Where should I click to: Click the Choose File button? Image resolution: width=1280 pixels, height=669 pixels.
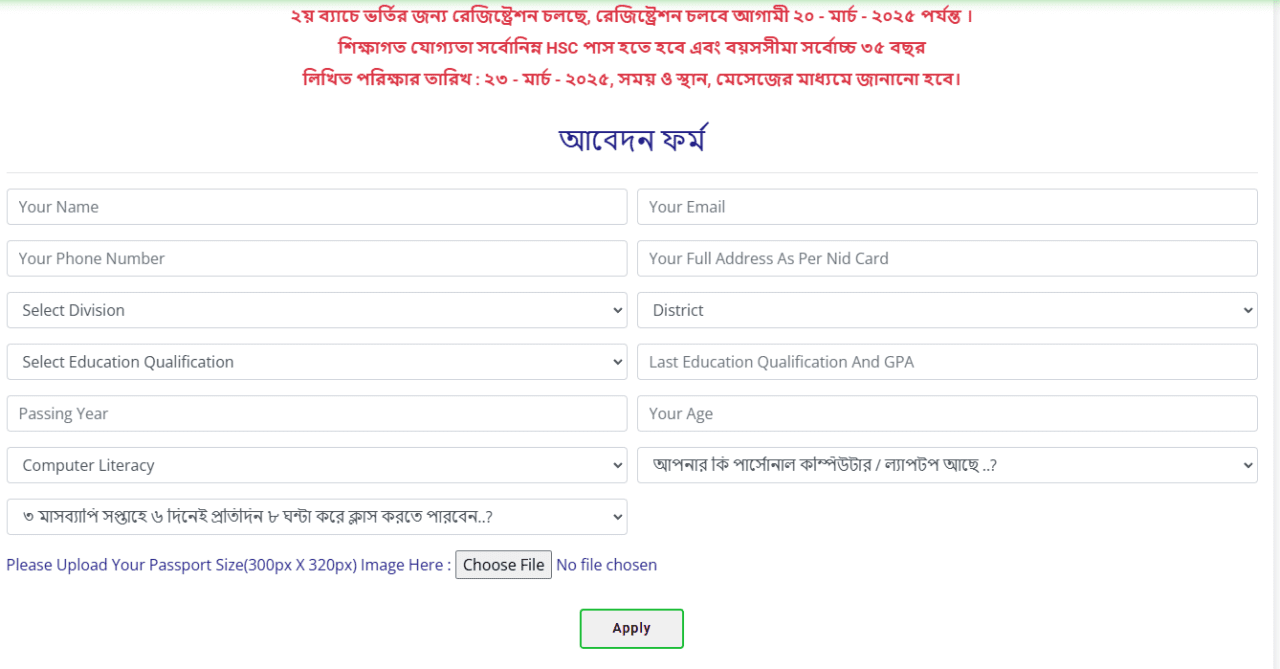(503, 565)
